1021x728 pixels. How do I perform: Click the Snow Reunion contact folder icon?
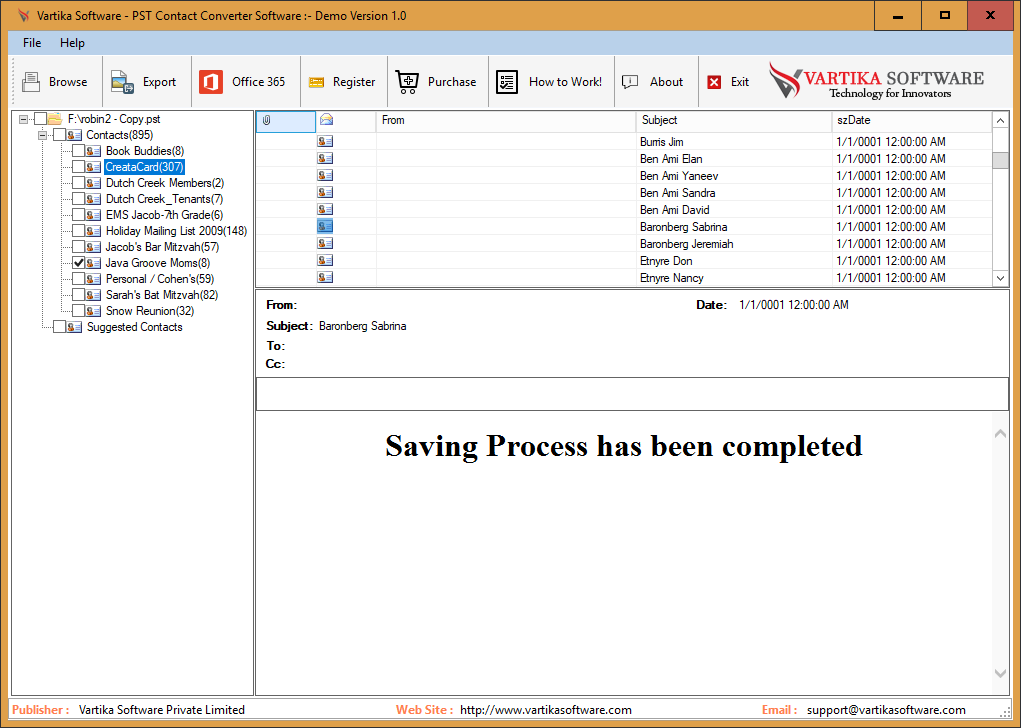[x=93, y=311]
